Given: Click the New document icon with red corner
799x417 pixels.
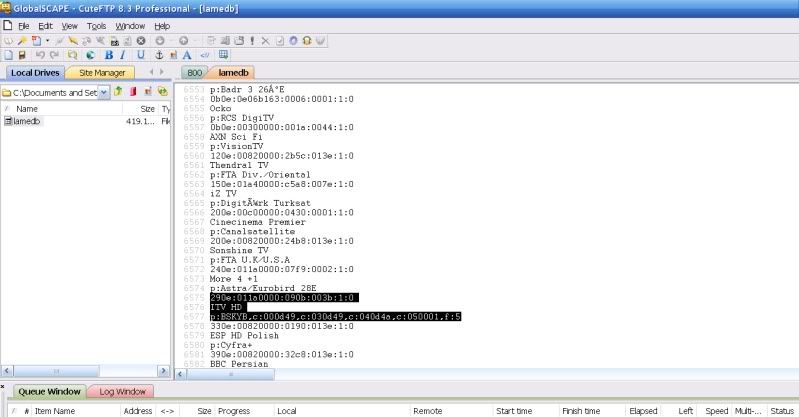Looking at the screenshot, I should (x=36, y=41).
